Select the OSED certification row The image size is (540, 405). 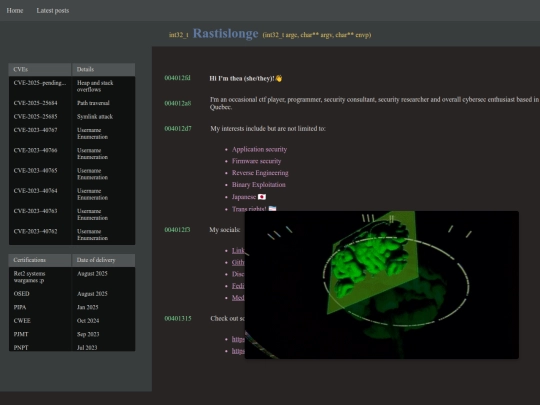point(72,294)
